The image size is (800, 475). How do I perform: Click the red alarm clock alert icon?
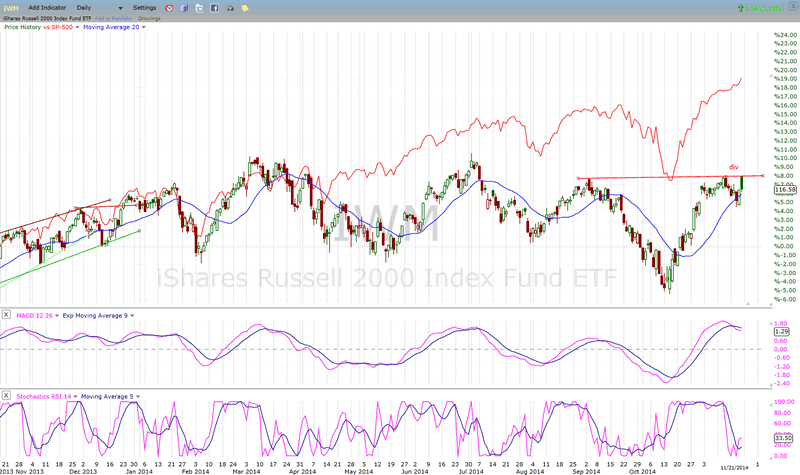coord(169,8)
